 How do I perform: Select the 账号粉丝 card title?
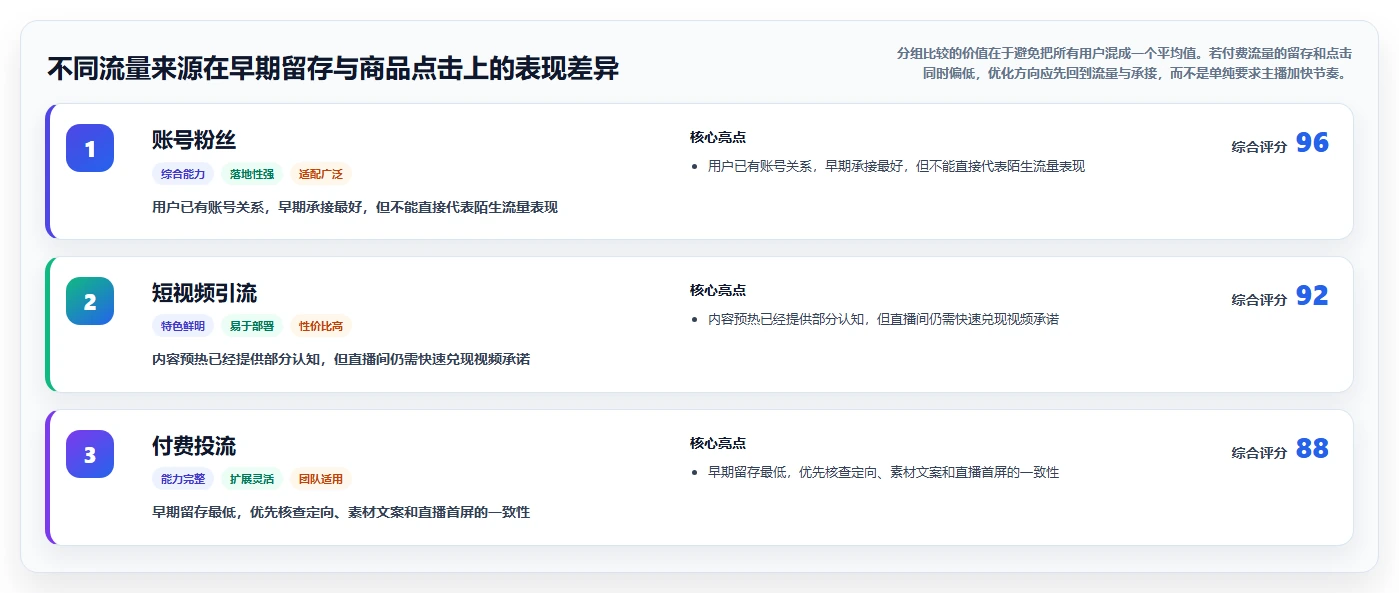pos(194,140)
